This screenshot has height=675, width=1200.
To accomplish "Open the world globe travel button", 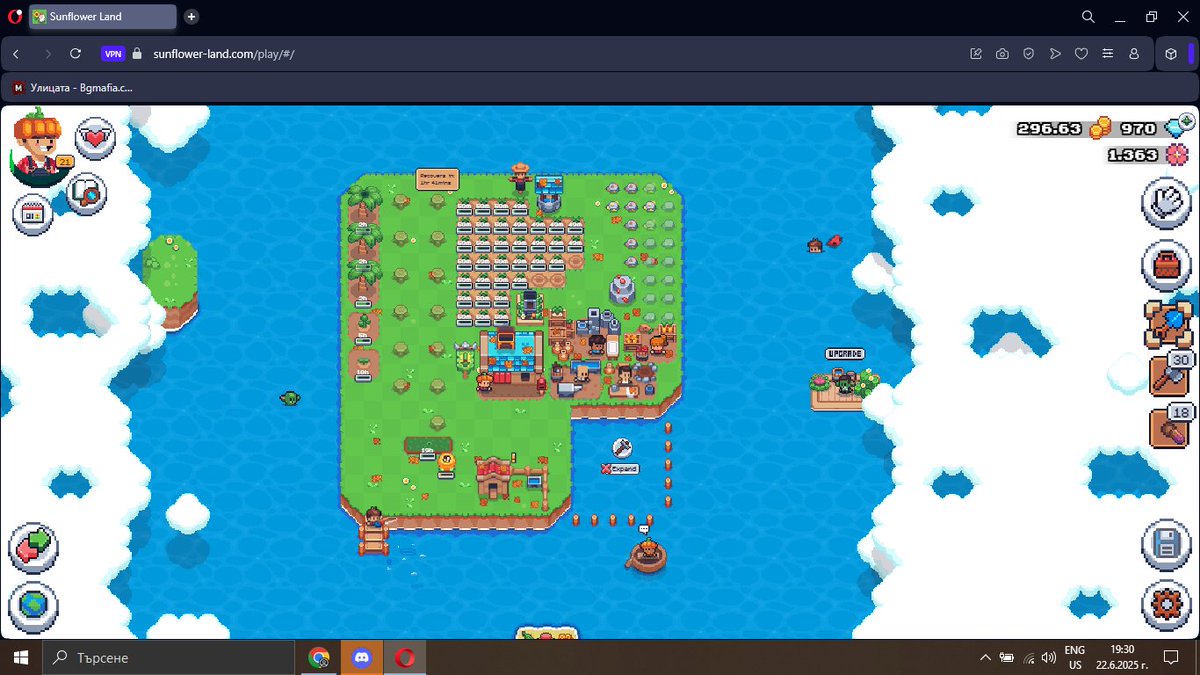I will coord(33,606).
